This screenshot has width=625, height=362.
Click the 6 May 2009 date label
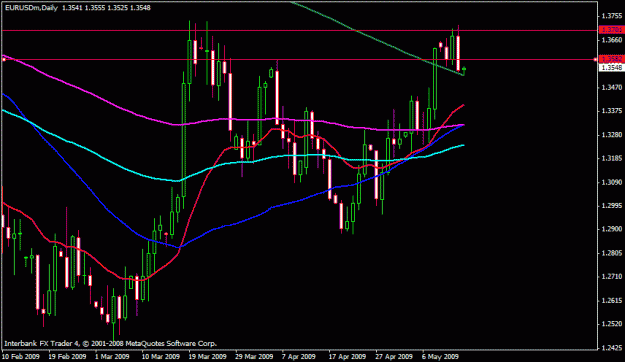(440, 356)
